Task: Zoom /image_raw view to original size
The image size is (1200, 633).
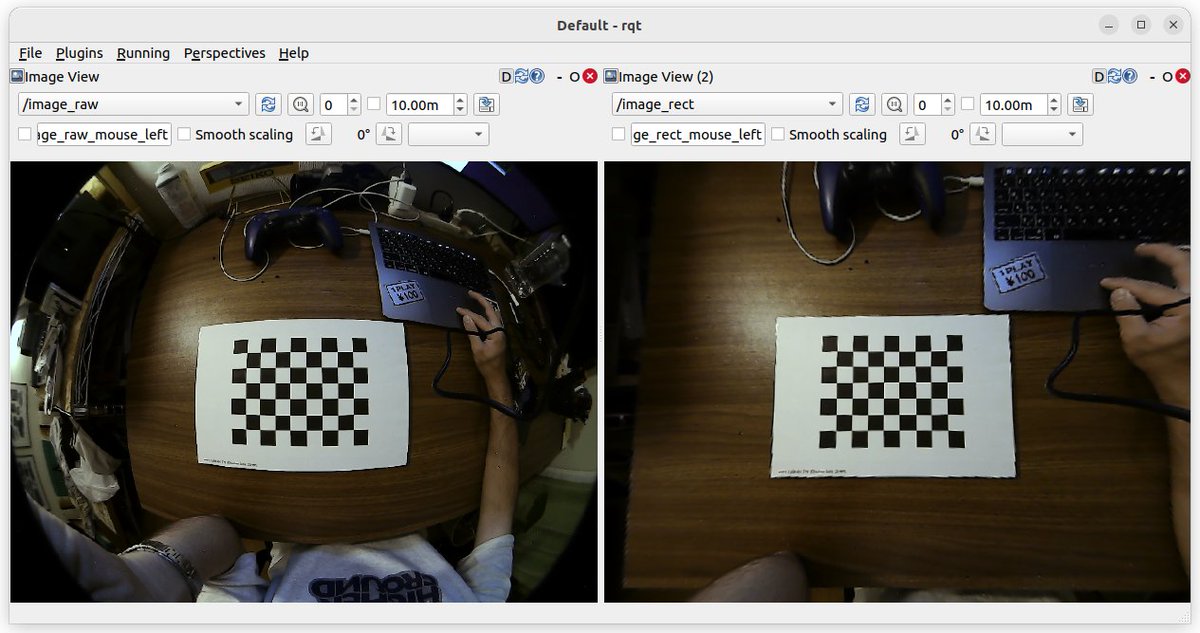Action: 300,104
